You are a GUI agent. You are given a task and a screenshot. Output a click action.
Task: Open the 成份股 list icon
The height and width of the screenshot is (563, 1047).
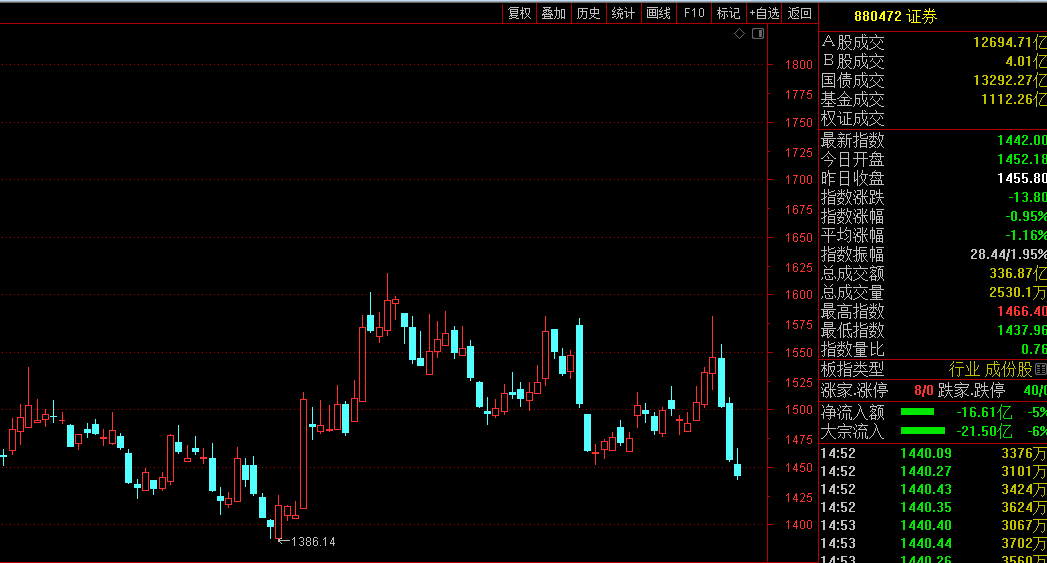[x=1040, y=369]
